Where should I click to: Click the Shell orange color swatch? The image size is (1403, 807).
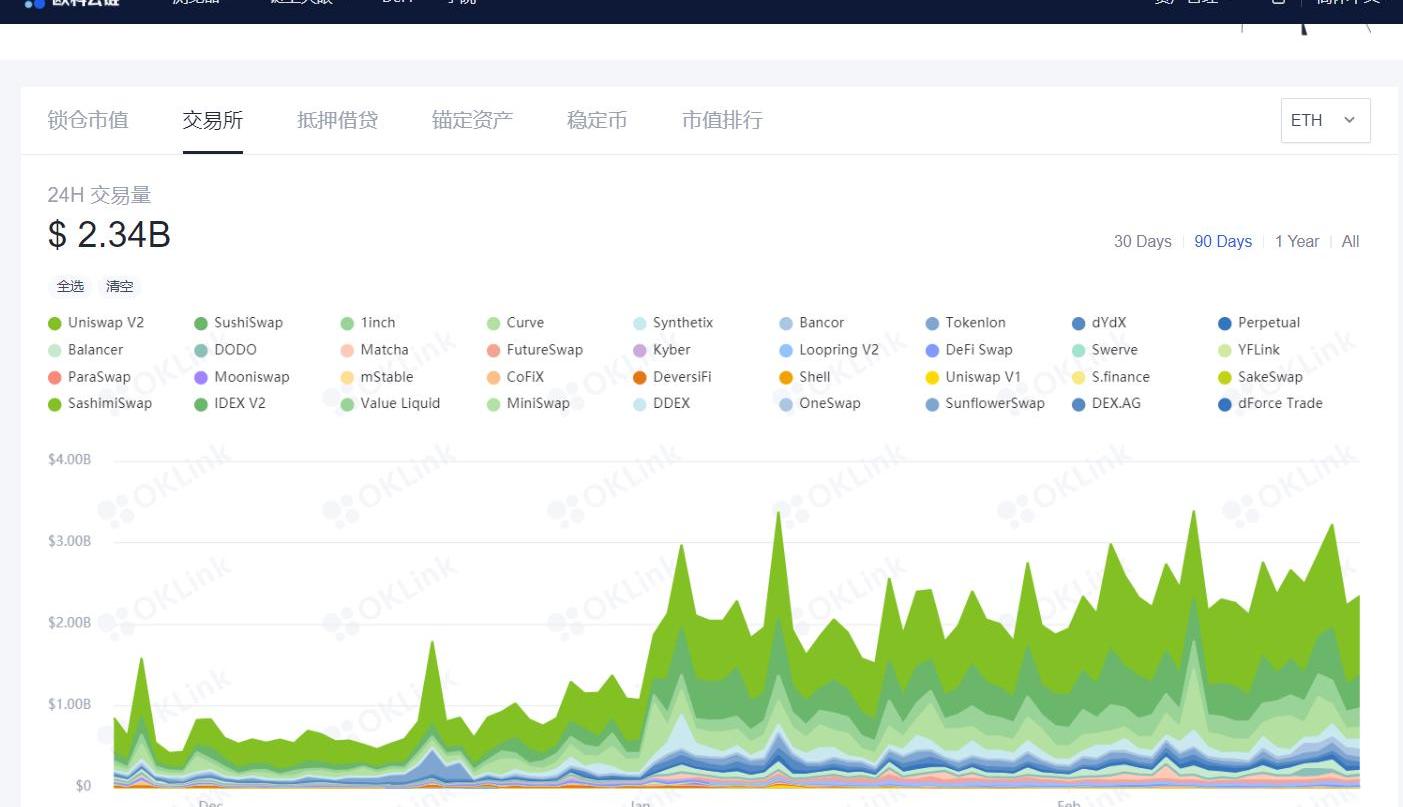click(x=786, y=378)
